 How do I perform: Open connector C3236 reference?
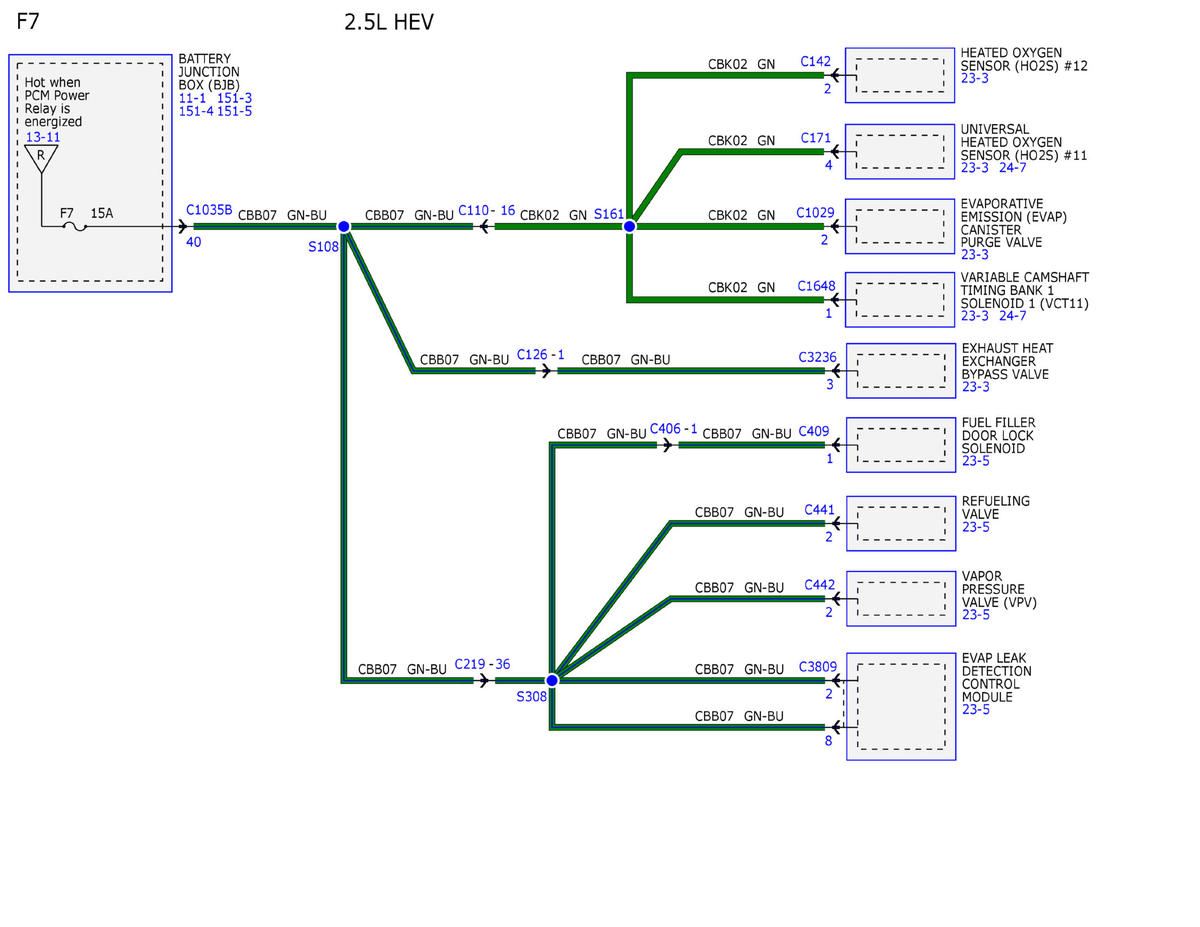817,356
